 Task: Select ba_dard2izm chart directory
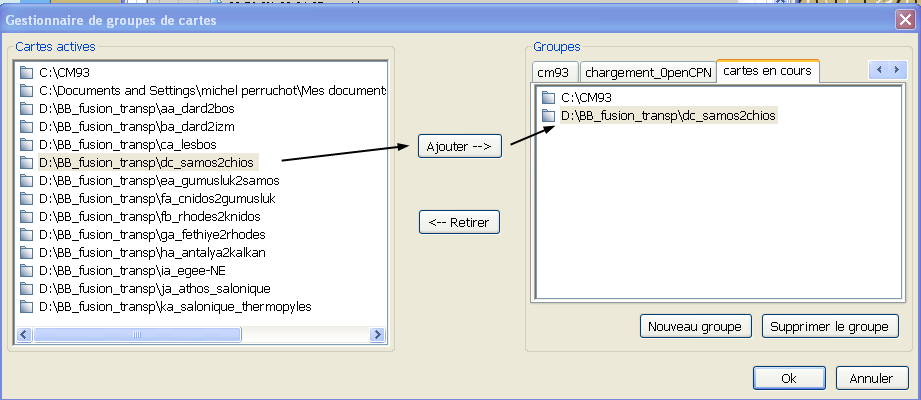click(x=136, y=126)
